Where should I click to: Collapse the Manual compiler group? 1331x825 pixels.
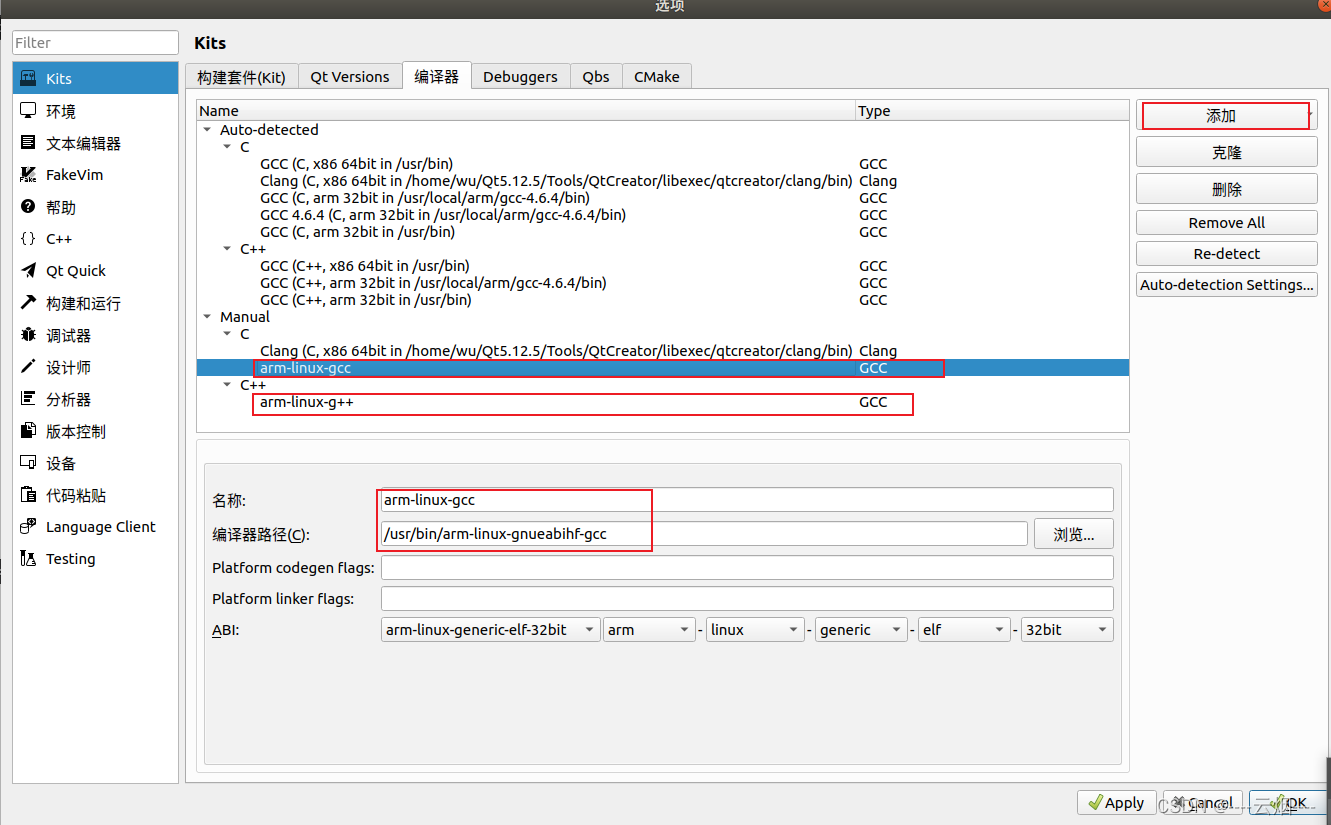click(x=207, y=316)
